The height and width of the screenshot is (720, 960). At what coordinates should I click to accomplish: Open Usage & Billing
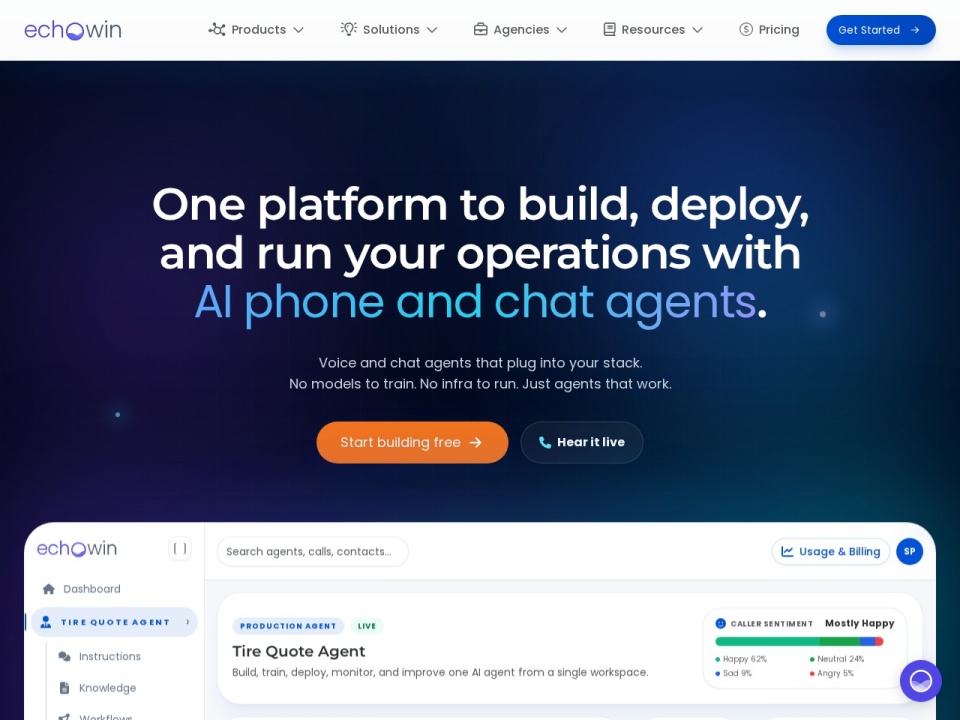[x=831, y=552]
